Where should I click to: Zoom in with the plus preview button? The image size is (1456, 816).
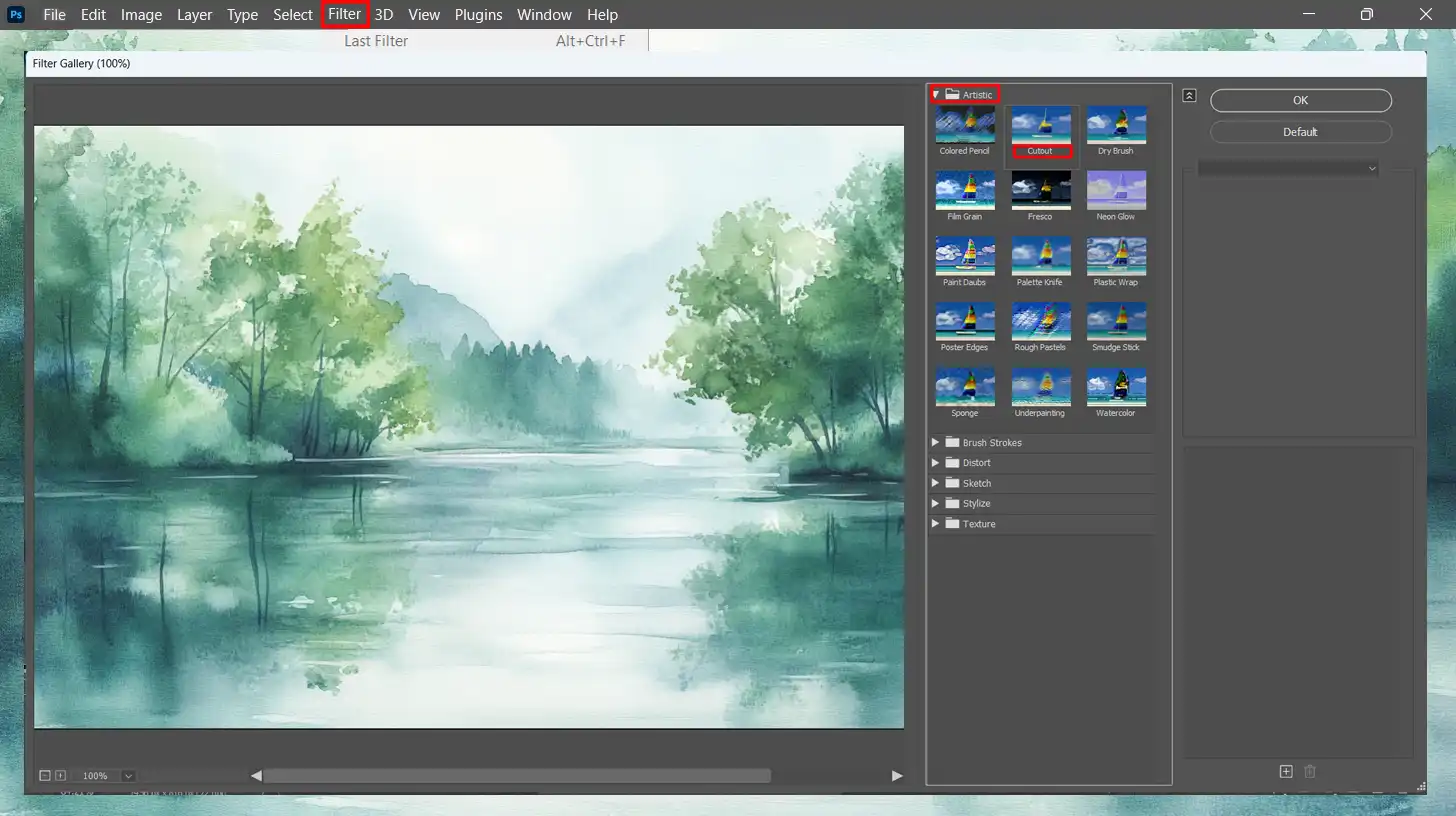pos(60,775)
